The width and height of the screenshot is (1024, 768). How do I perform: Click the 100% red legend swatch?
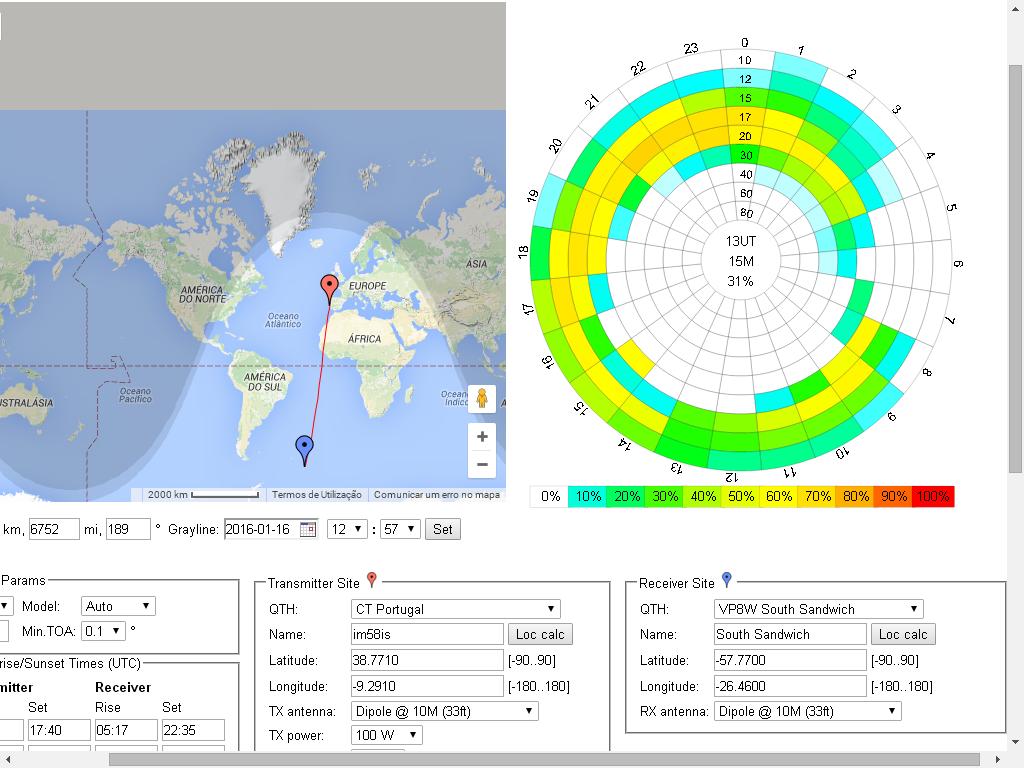coord(932,497)
